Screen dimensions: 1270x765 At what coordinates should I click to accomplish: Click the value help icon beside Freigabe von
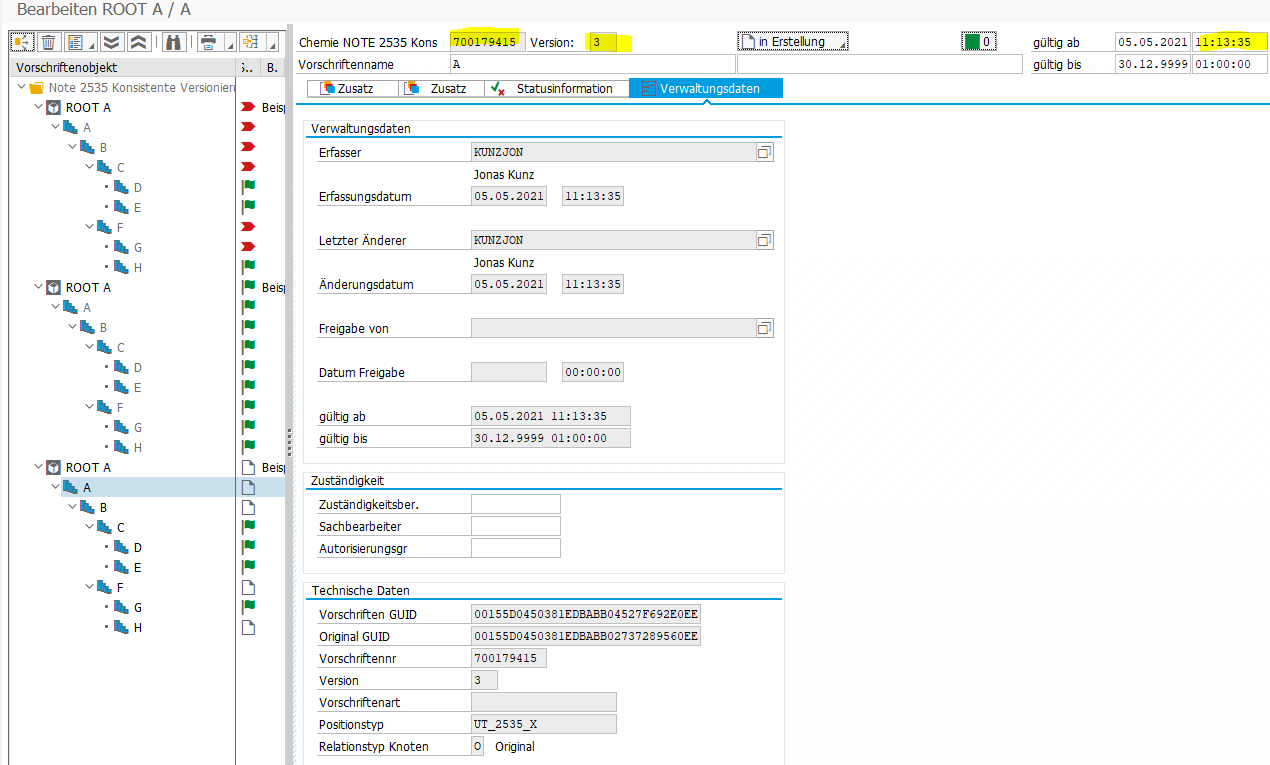(764, 328)
